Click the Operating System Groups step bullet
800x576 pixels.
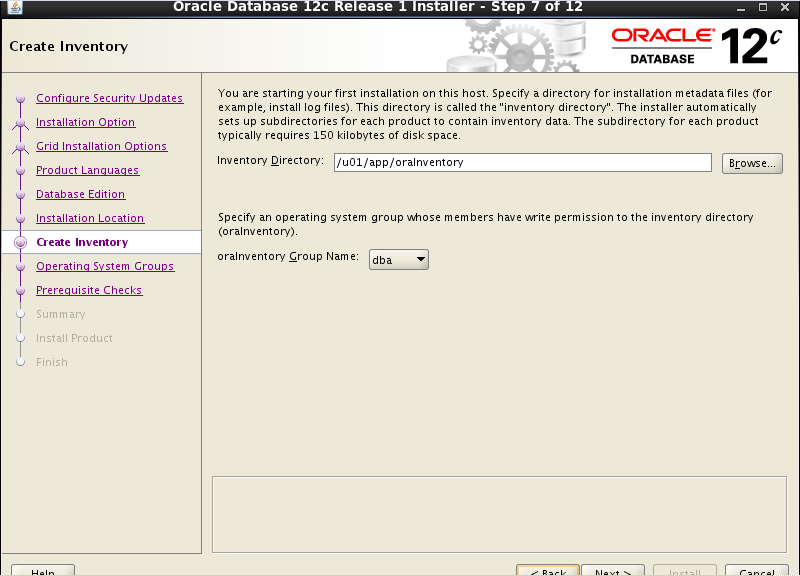click(20, 266)
